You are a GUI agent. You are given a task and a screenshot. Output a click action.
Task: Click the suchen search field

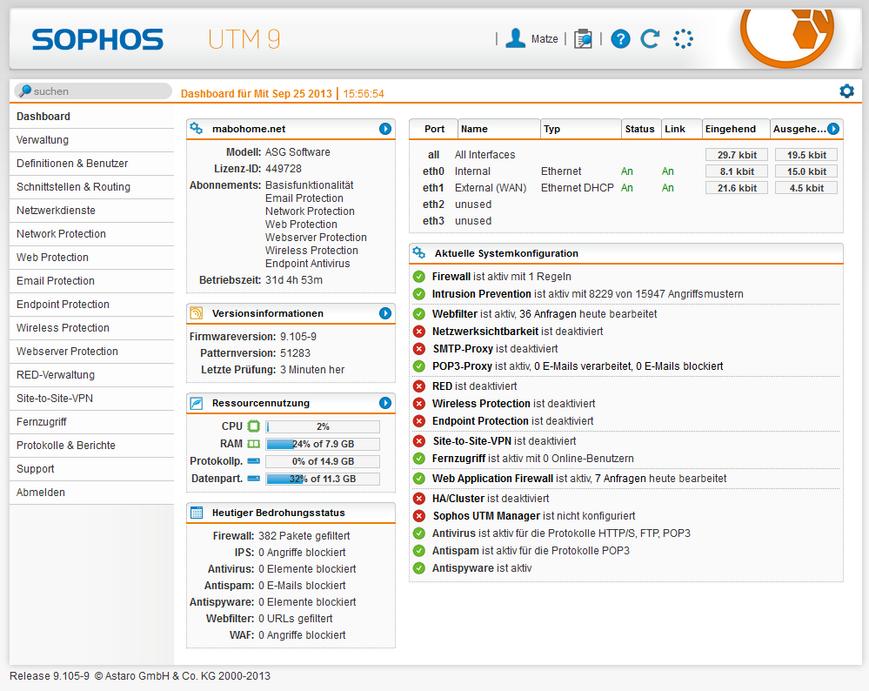93,91
